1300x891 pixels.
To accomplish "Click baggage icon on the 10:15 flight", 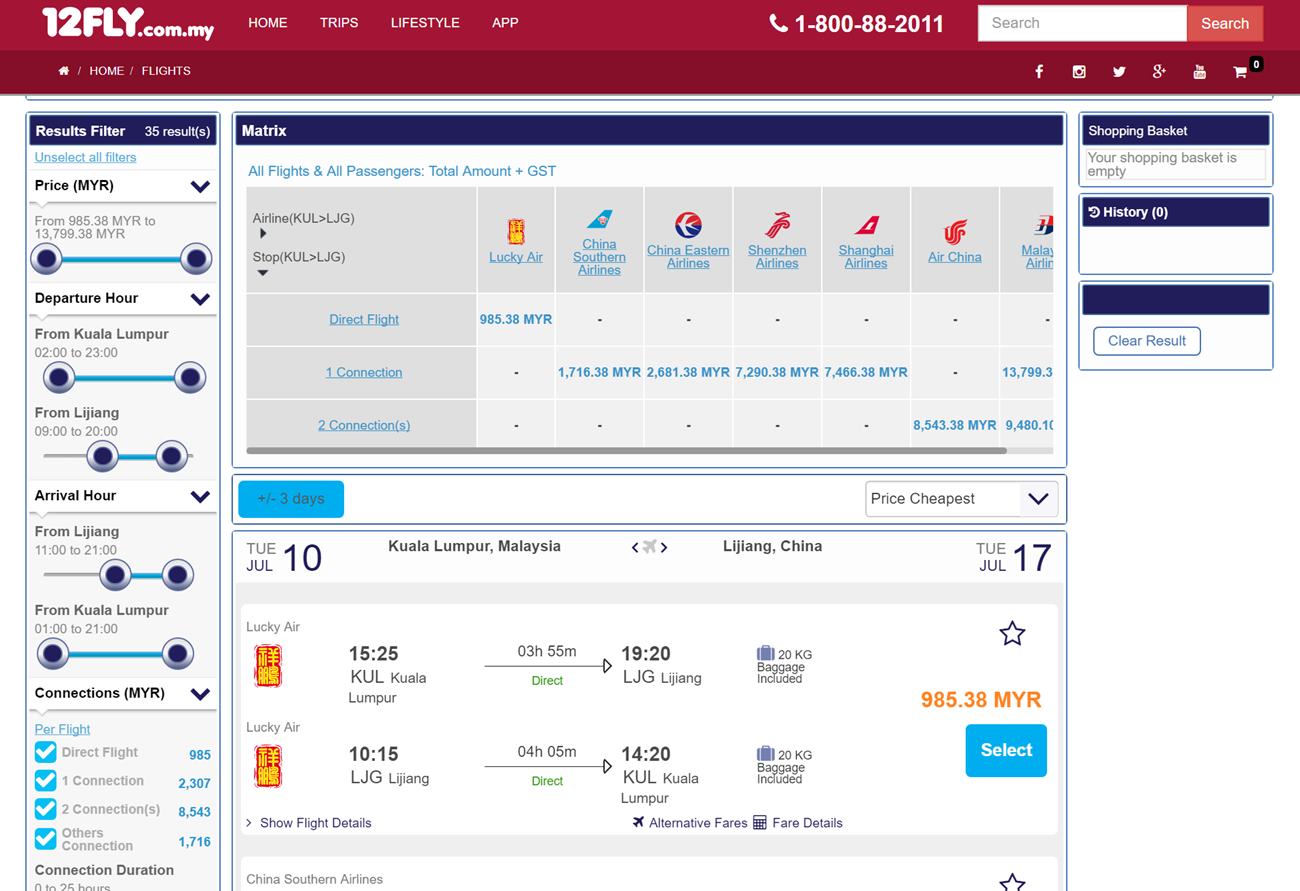I will point(766,754).
